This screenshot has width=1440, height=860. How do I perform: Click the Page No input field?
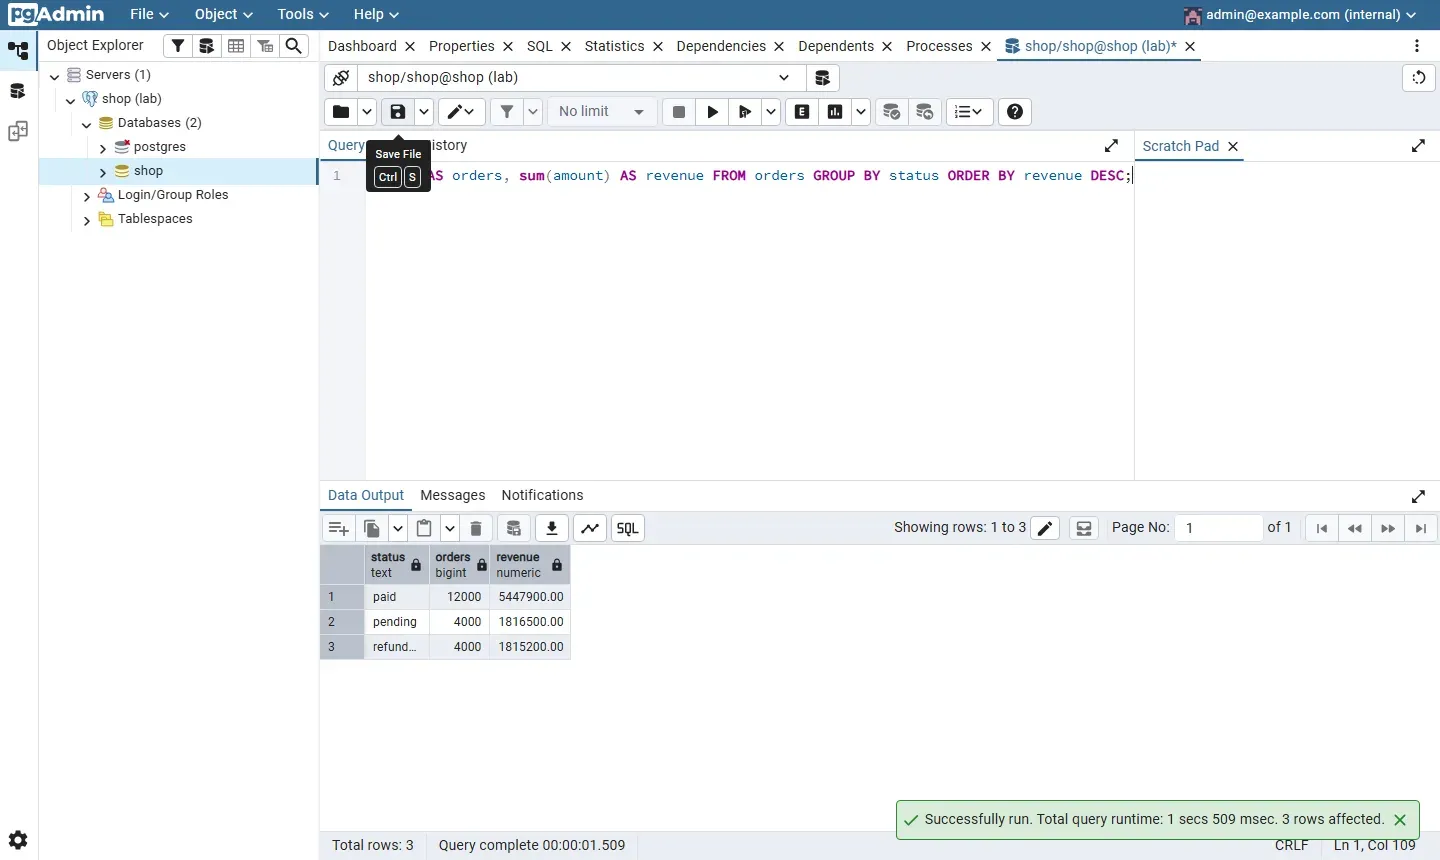point(1218,528)
